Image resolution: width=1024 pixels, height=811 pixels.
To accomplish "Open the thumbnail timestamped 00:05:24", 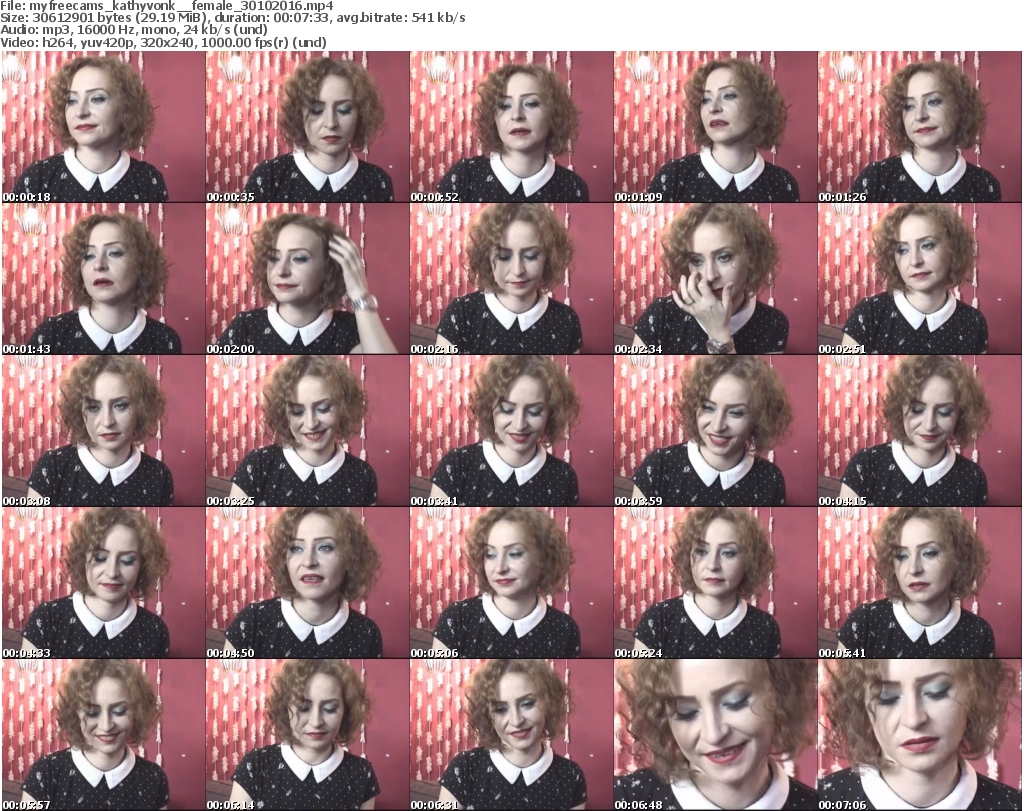I will coord(715,583).
